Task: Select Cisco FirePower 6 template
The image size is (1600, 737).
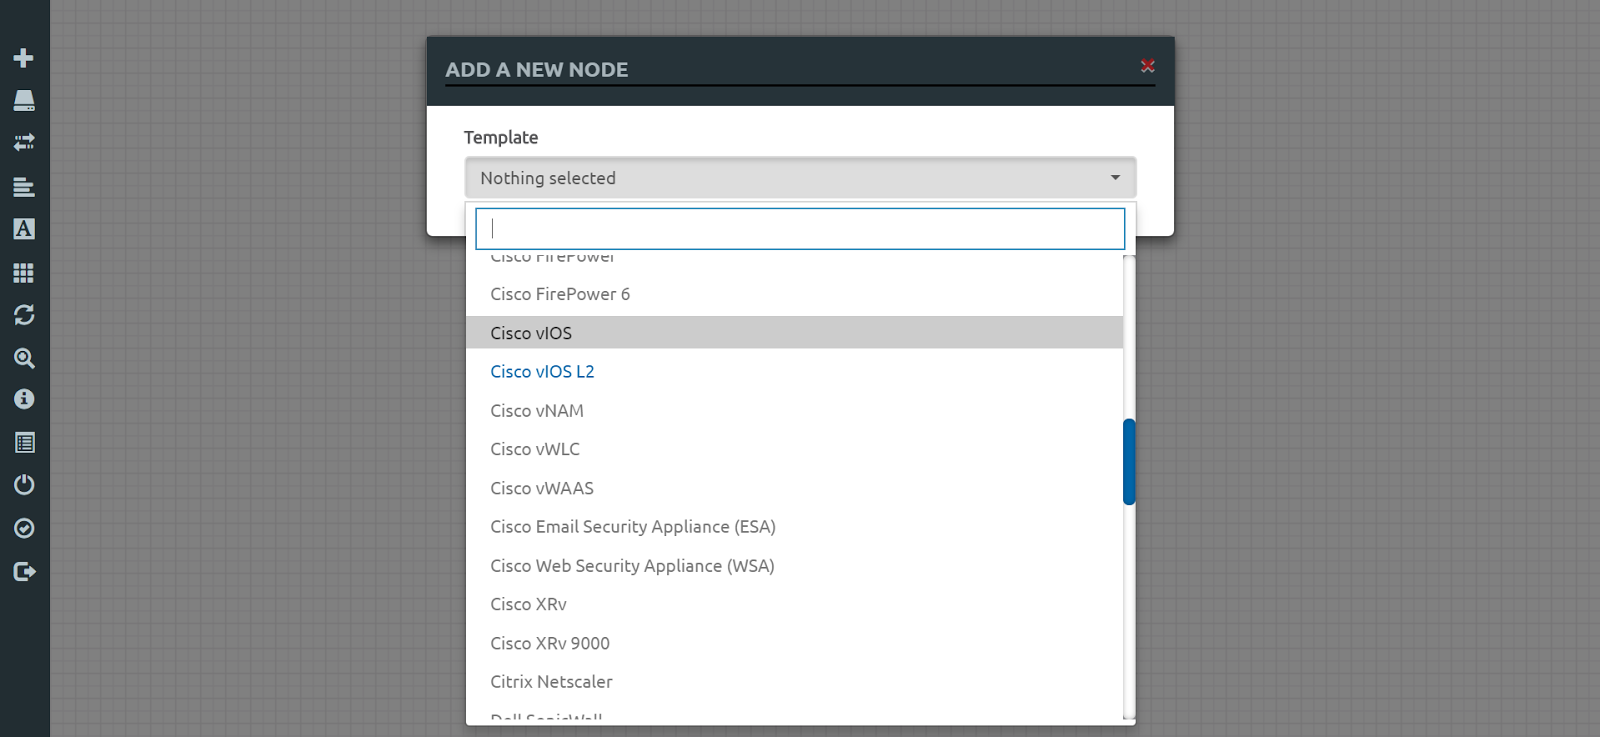Action: (x=794, y=294)
